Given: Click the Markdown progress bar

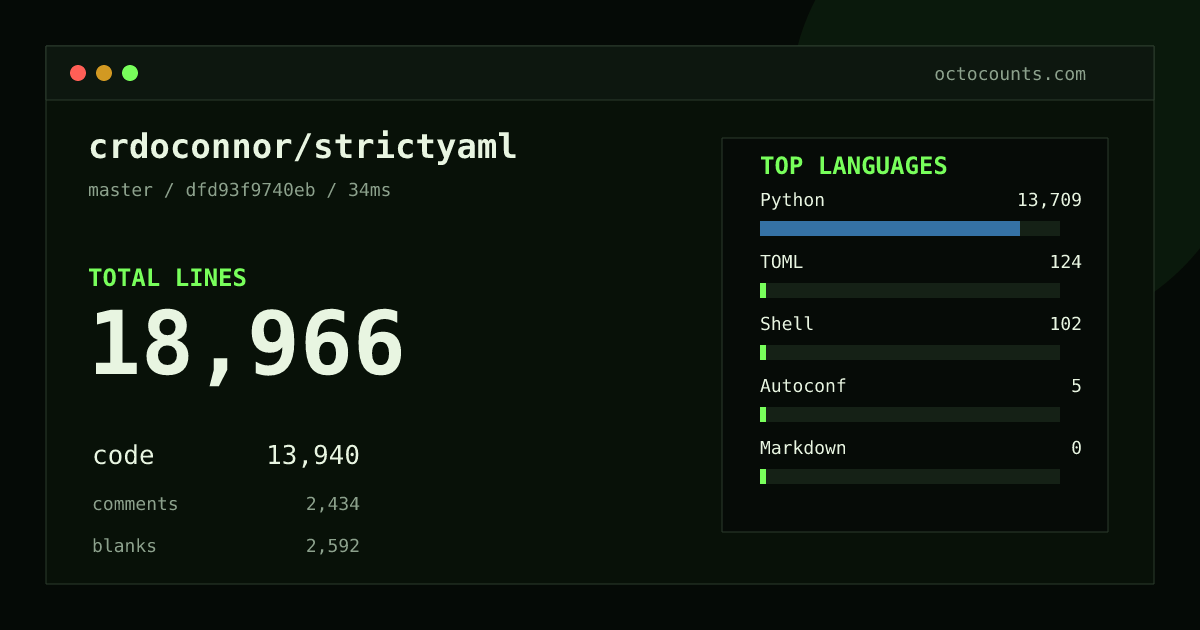Looking at the screenshot, I should tap(910, 476).
